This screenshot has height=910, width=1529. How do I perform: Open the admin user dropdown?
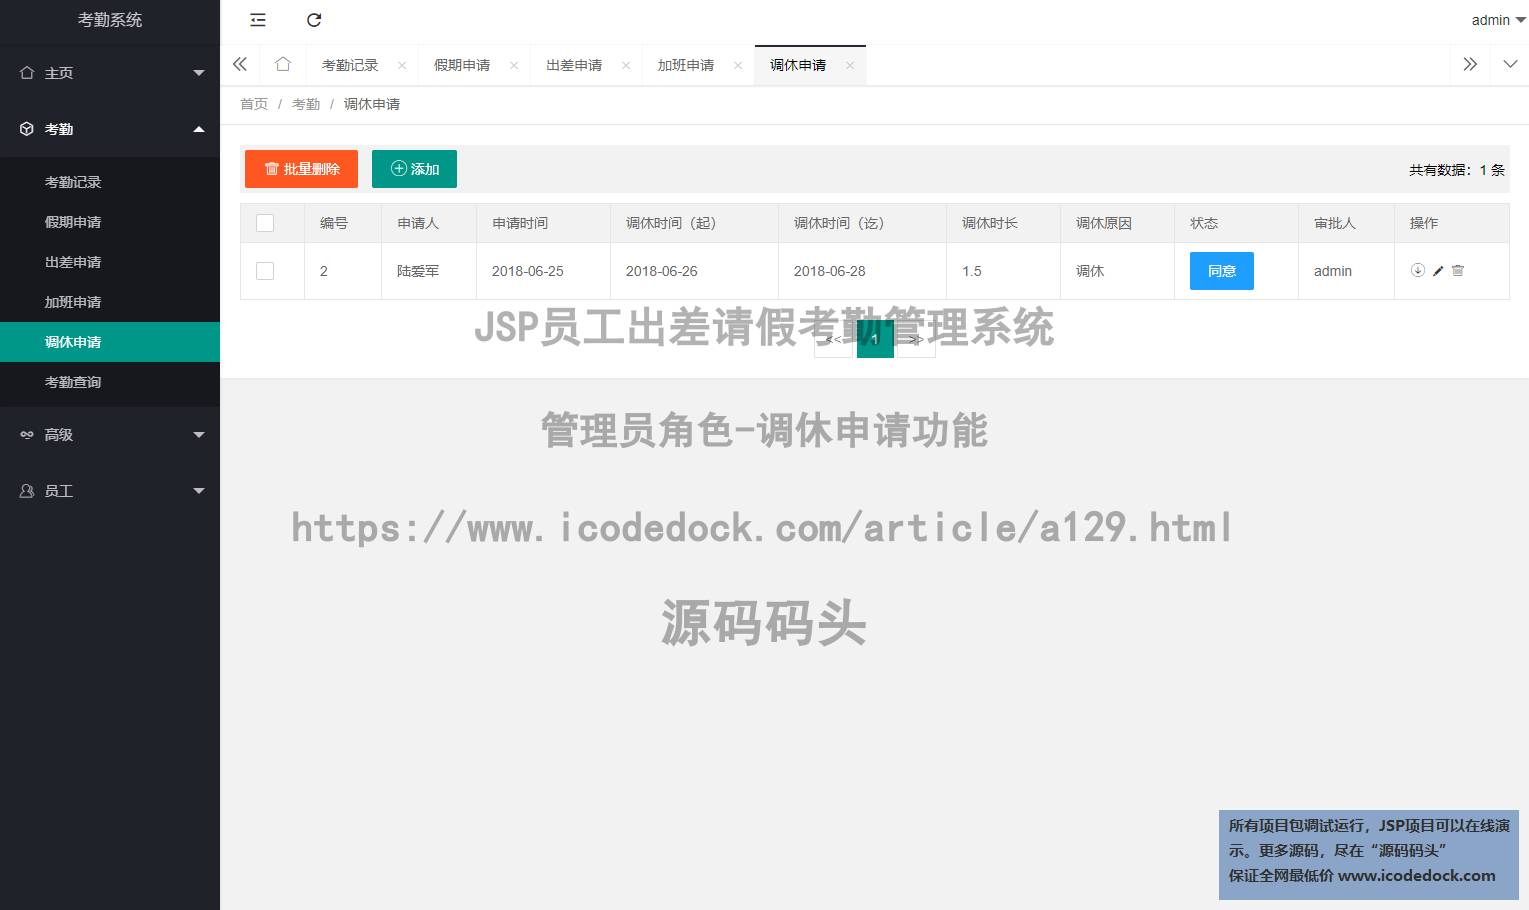1498,20
